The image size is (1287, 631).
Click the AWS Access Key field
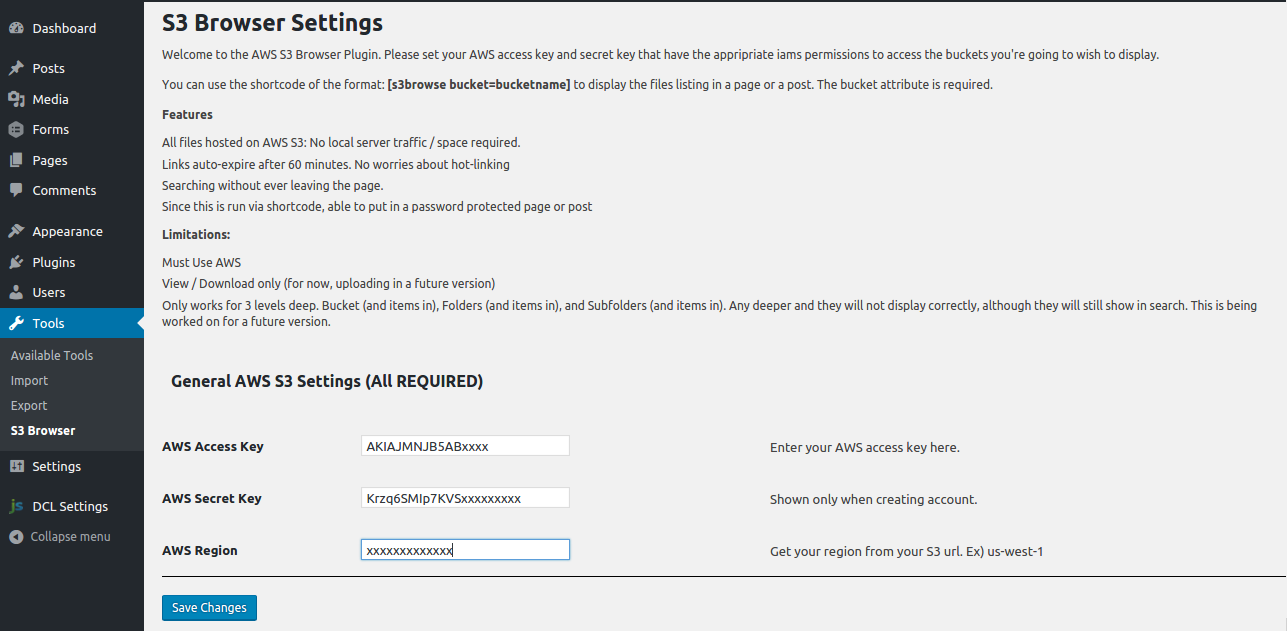tap(465, 446)
